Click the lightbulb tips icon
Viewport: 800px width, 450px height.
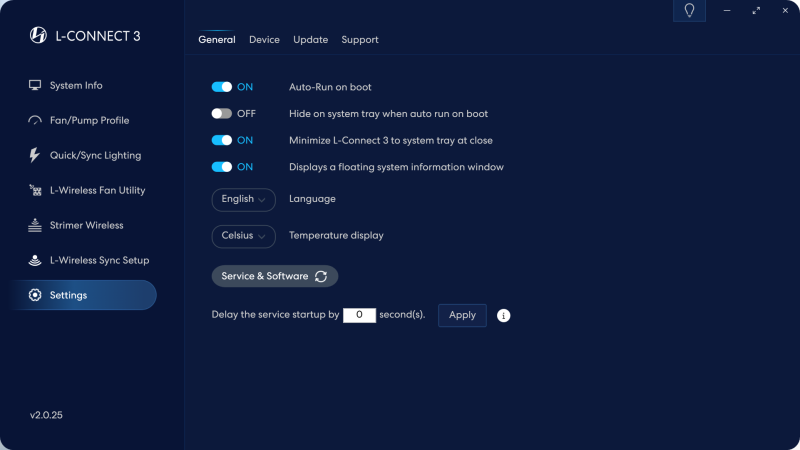point(689,10)
